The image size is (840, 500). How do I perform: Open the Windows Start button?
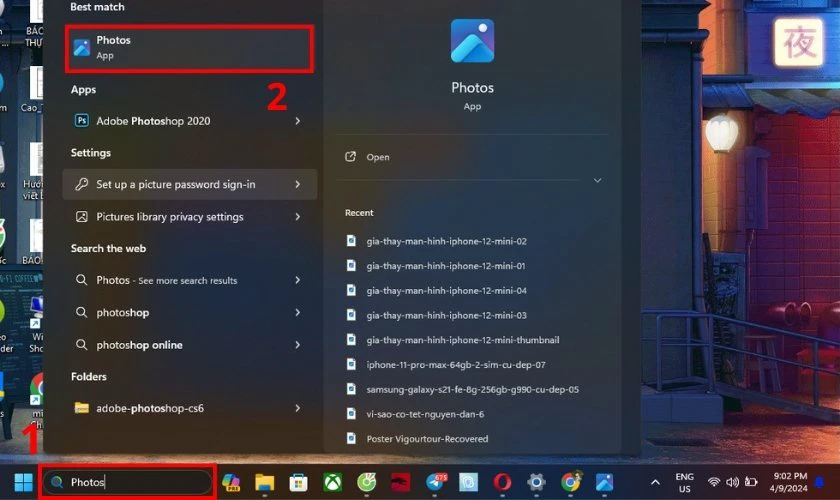pyautogui.click(x=23, y=482)
